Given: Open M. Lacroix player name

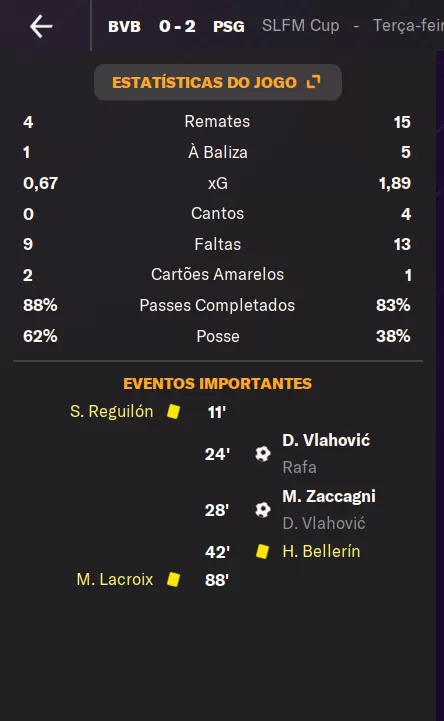Looking at the screenshot, I should coord(115,579).
